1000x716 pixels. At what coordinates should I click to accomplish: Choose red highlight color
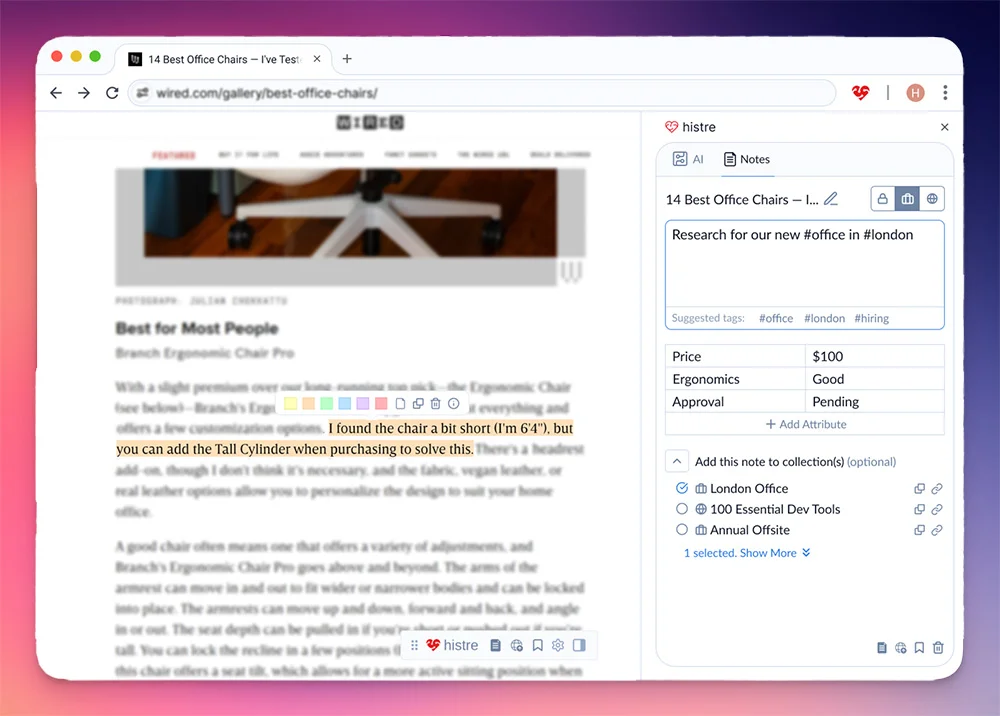coord(381,403)
